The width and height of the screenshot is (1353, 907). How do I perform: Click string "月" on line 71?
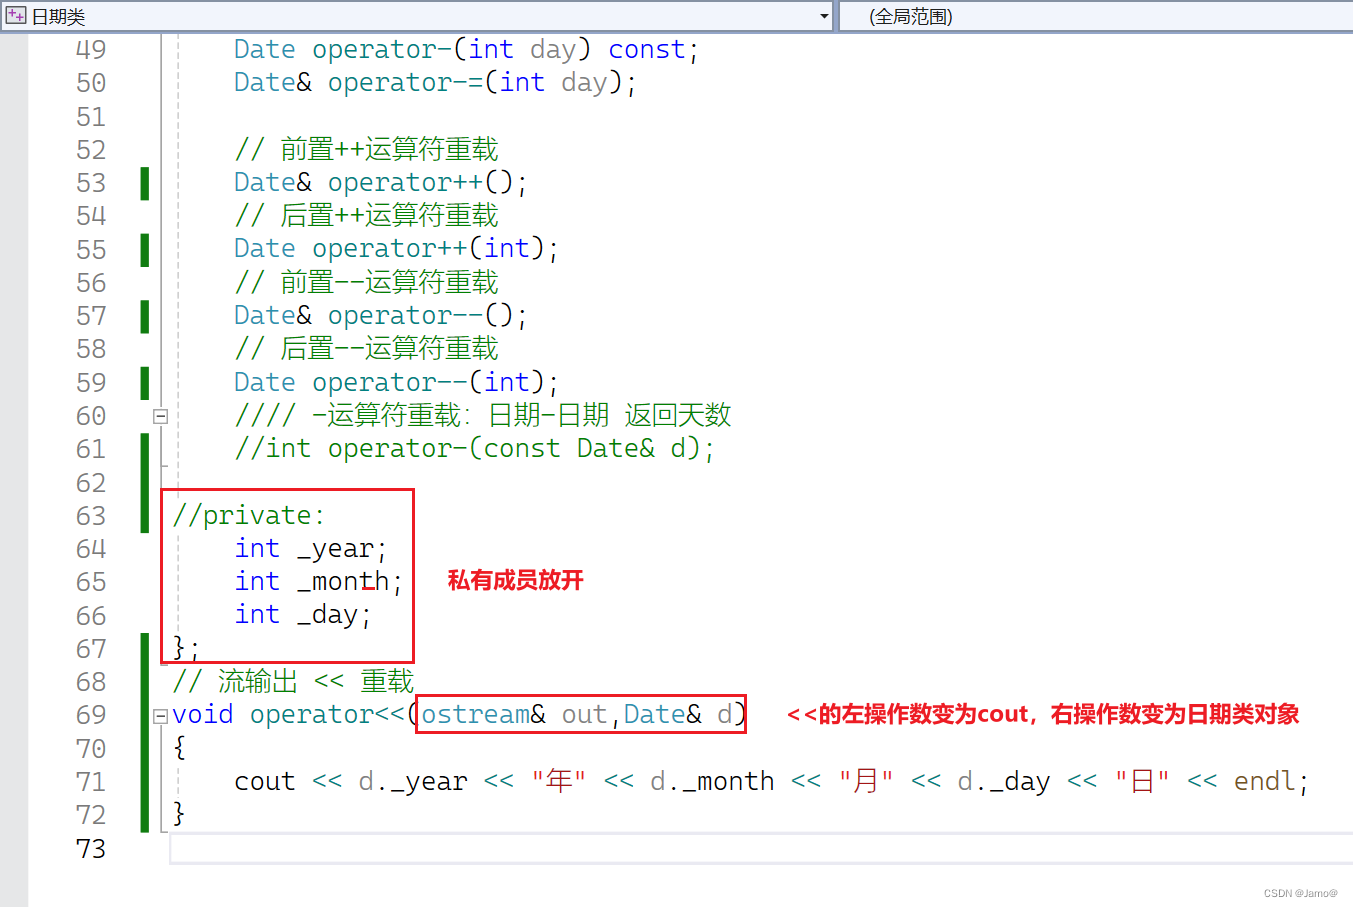866,782
